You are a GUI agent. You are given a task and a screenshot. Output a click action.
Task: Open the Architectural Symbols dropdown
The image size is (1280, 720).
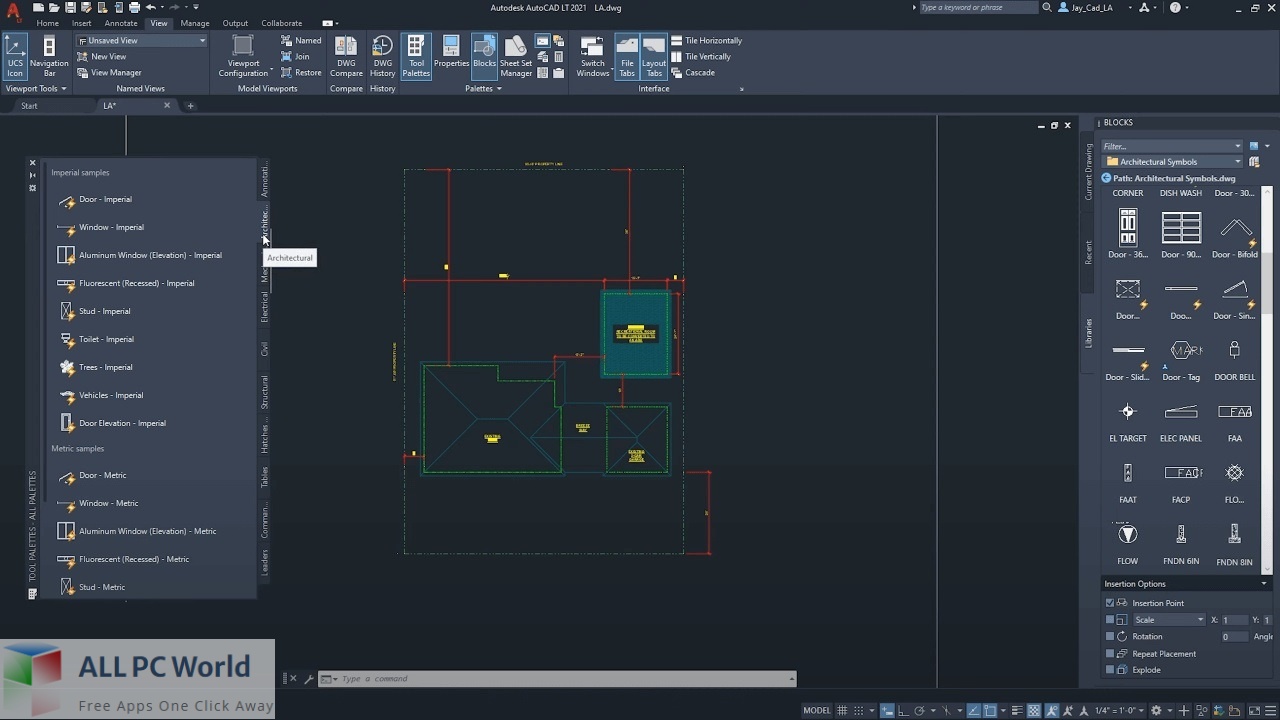pos(1239,161)
